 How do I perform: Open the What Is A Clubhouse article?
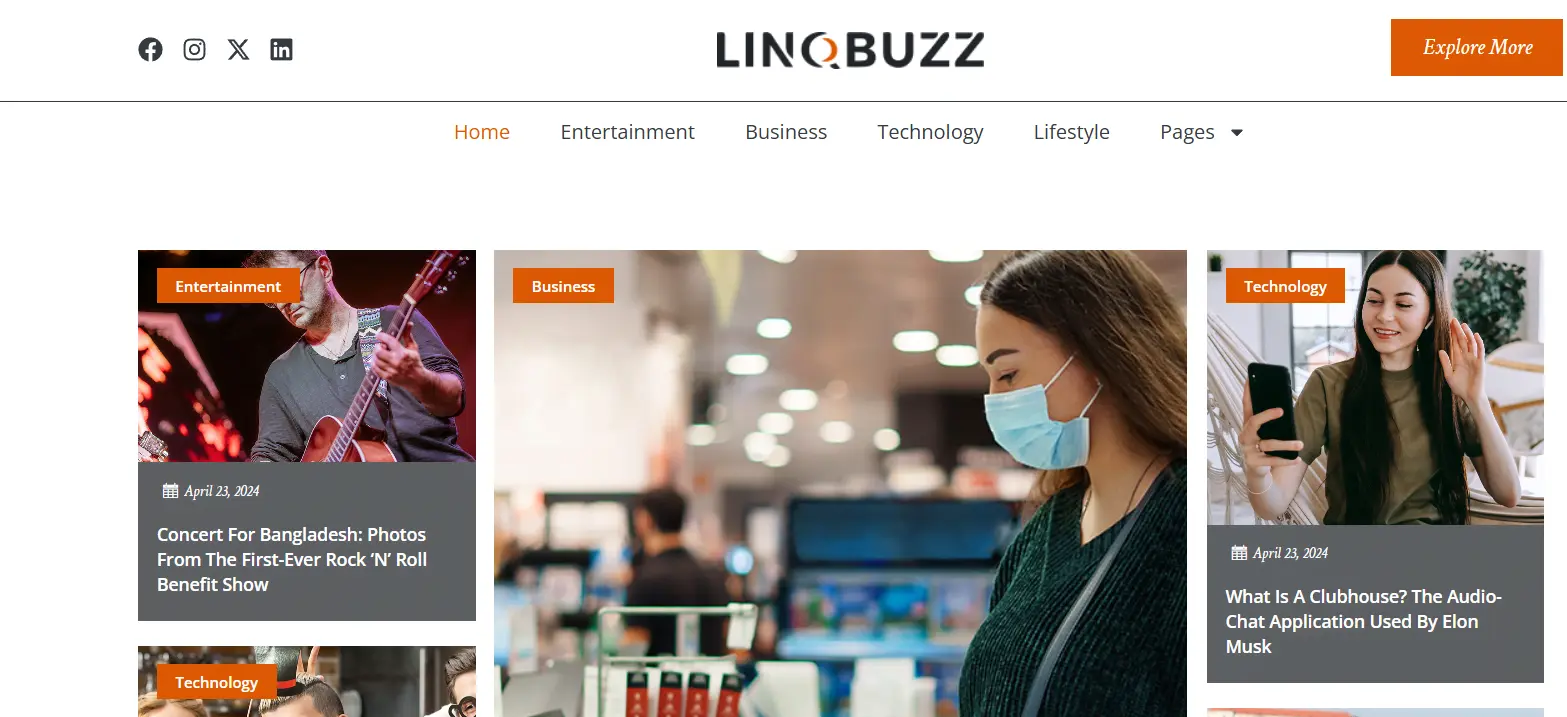[x=1364, y=621]
